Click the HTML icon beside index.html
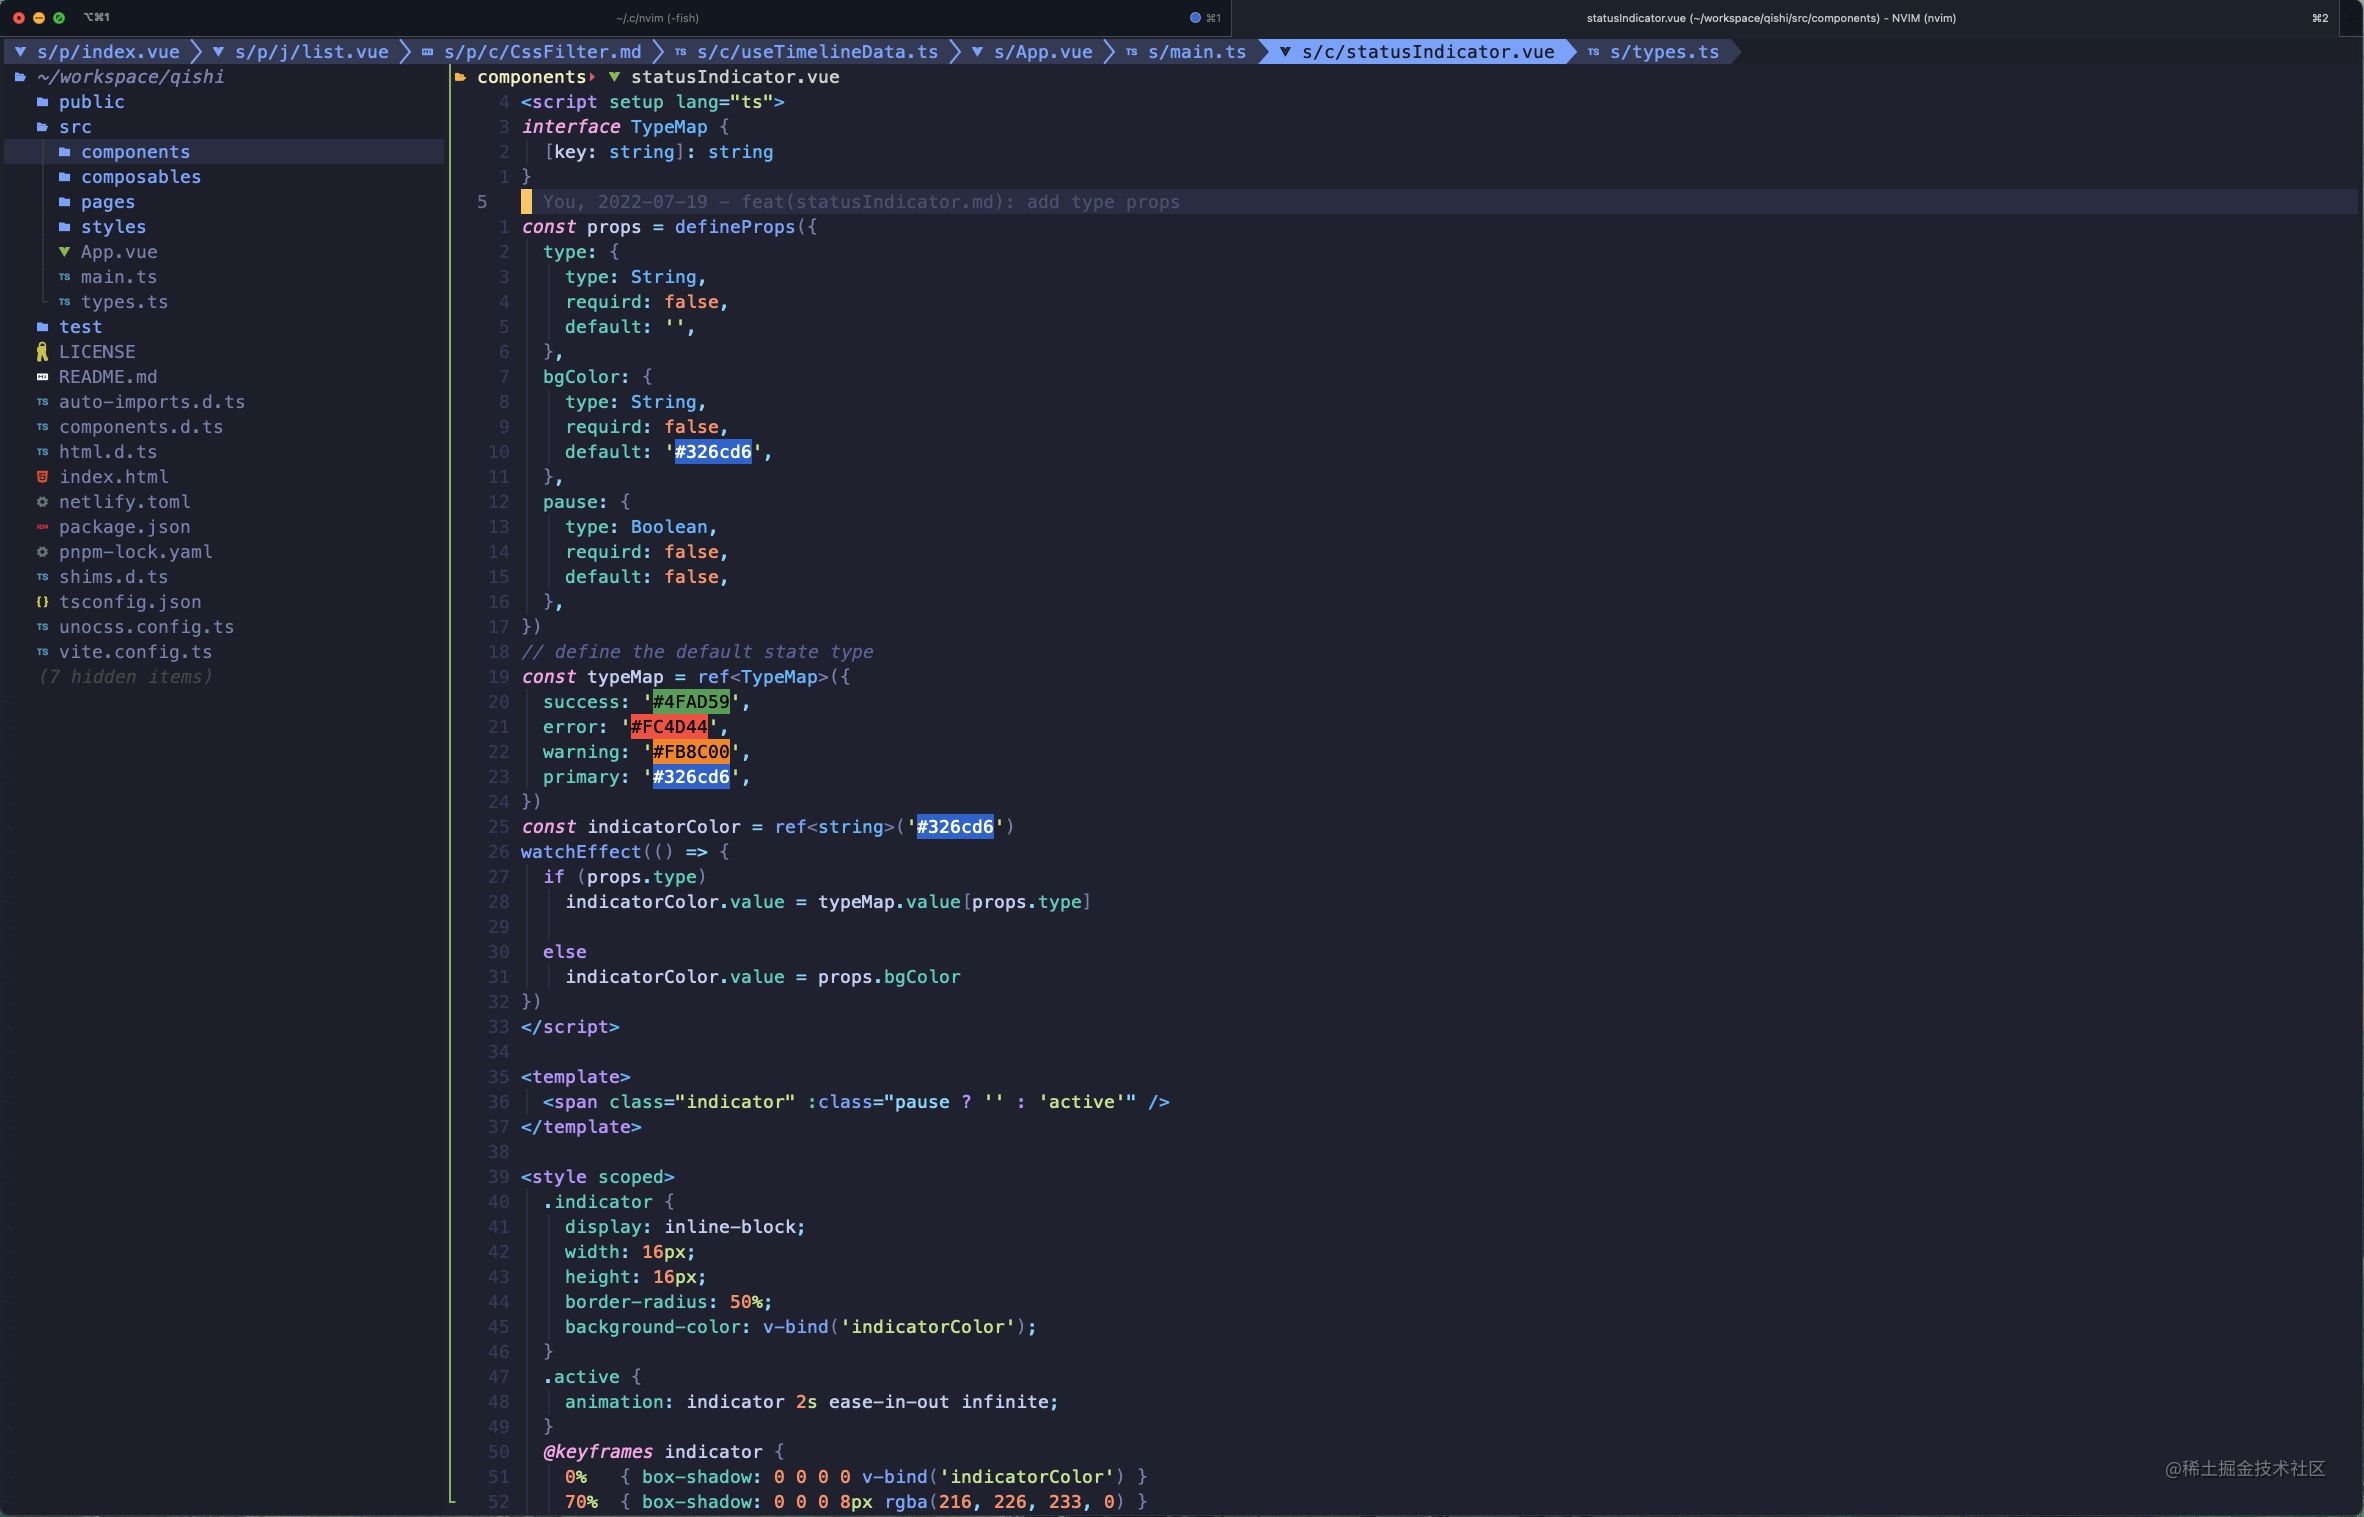The image size is (2364, 1517). (42, 477)
